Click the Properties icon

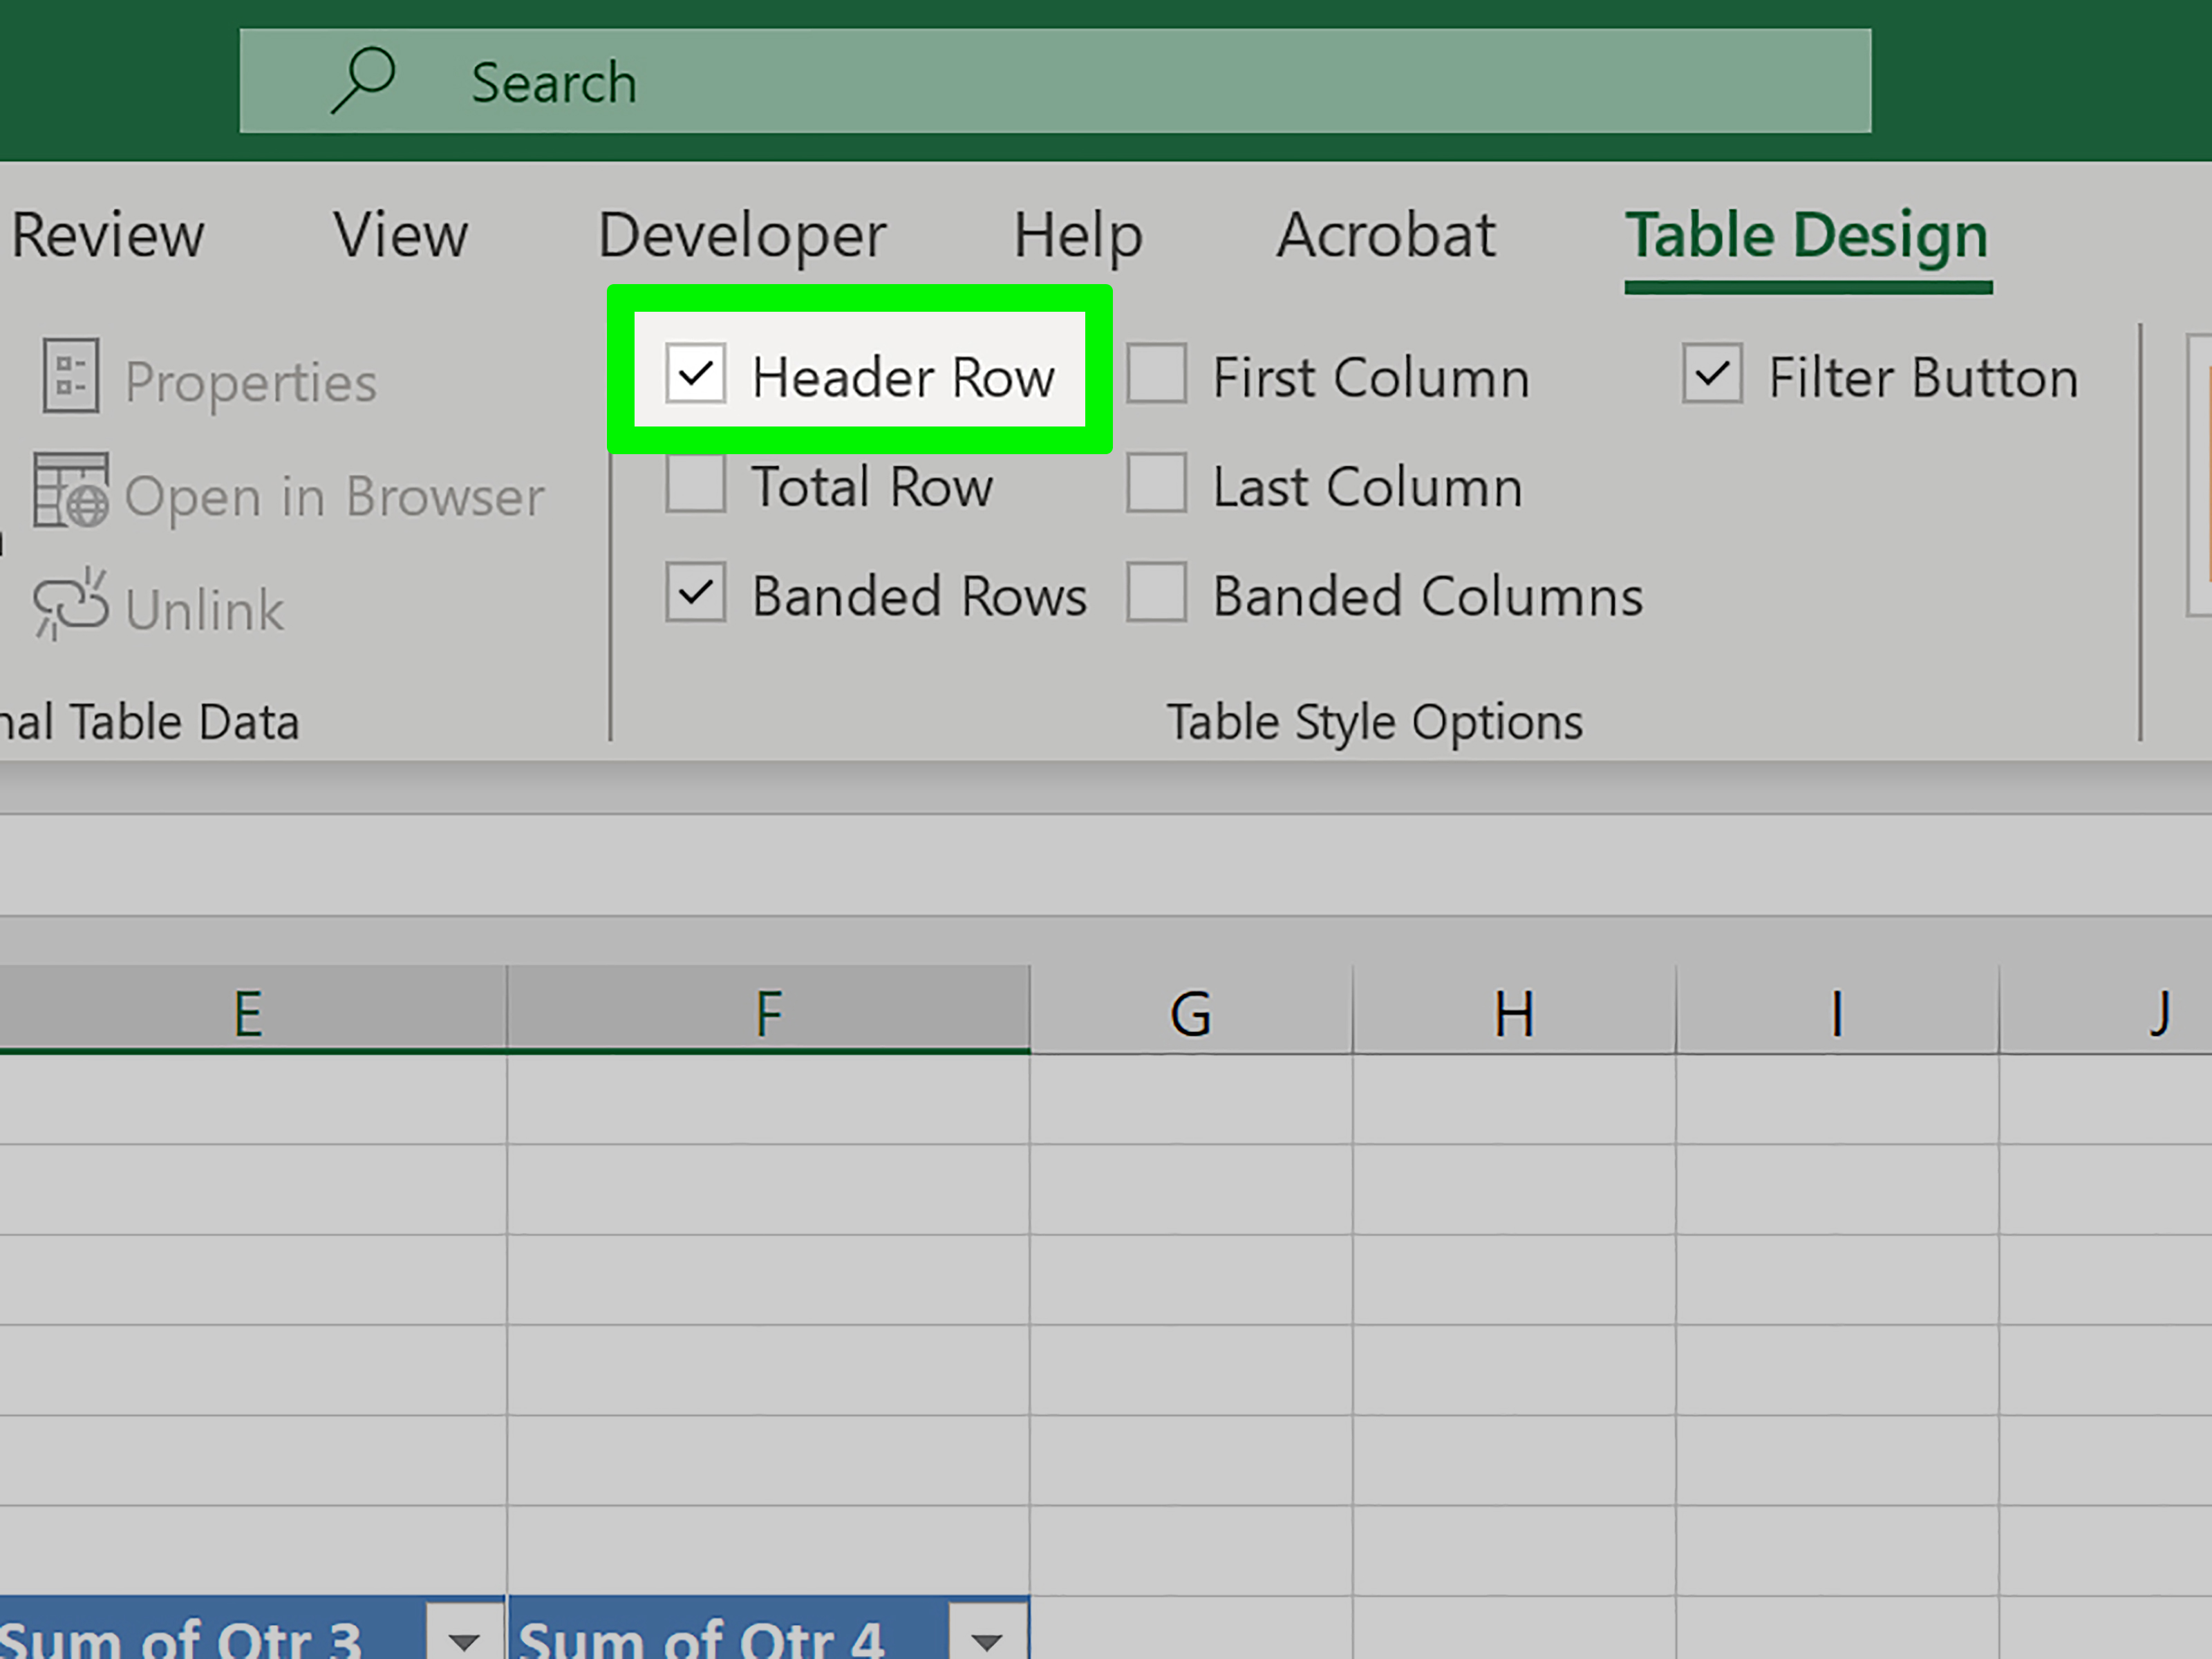point(70,376)
